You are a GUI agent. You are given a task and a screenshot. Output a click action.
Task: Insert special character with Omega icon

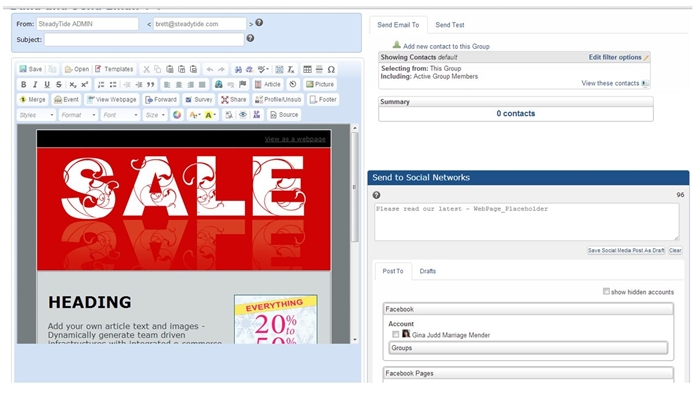pos(331,69)
